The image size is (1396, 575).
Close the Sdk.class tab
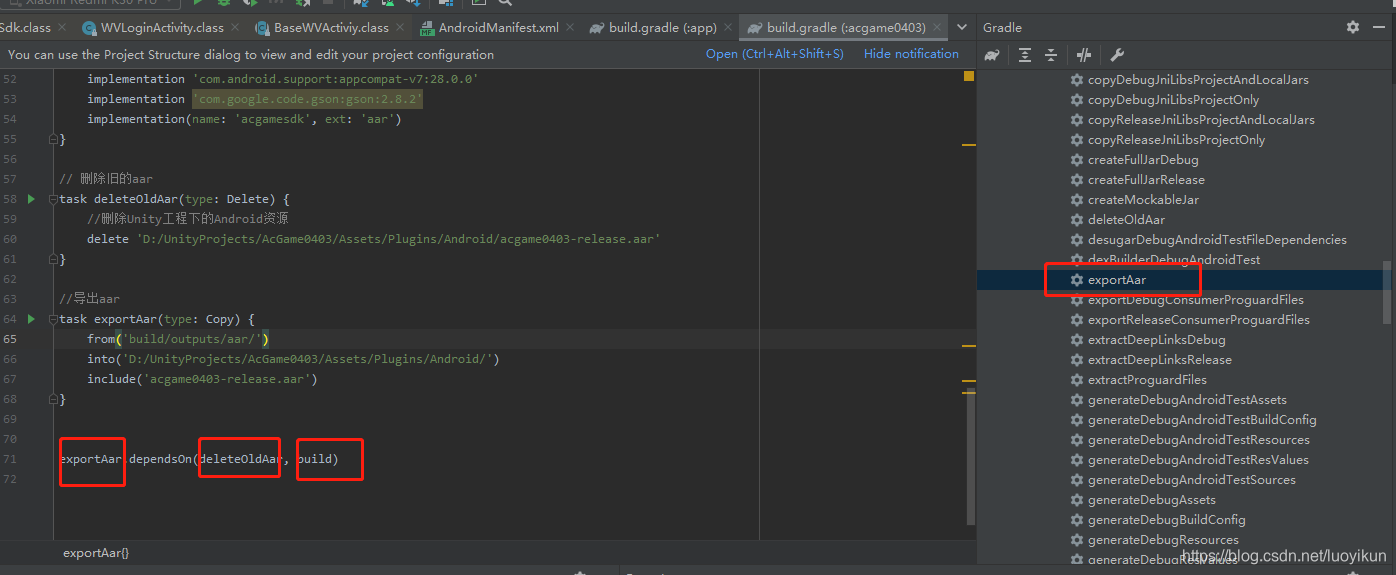(64, 28)
